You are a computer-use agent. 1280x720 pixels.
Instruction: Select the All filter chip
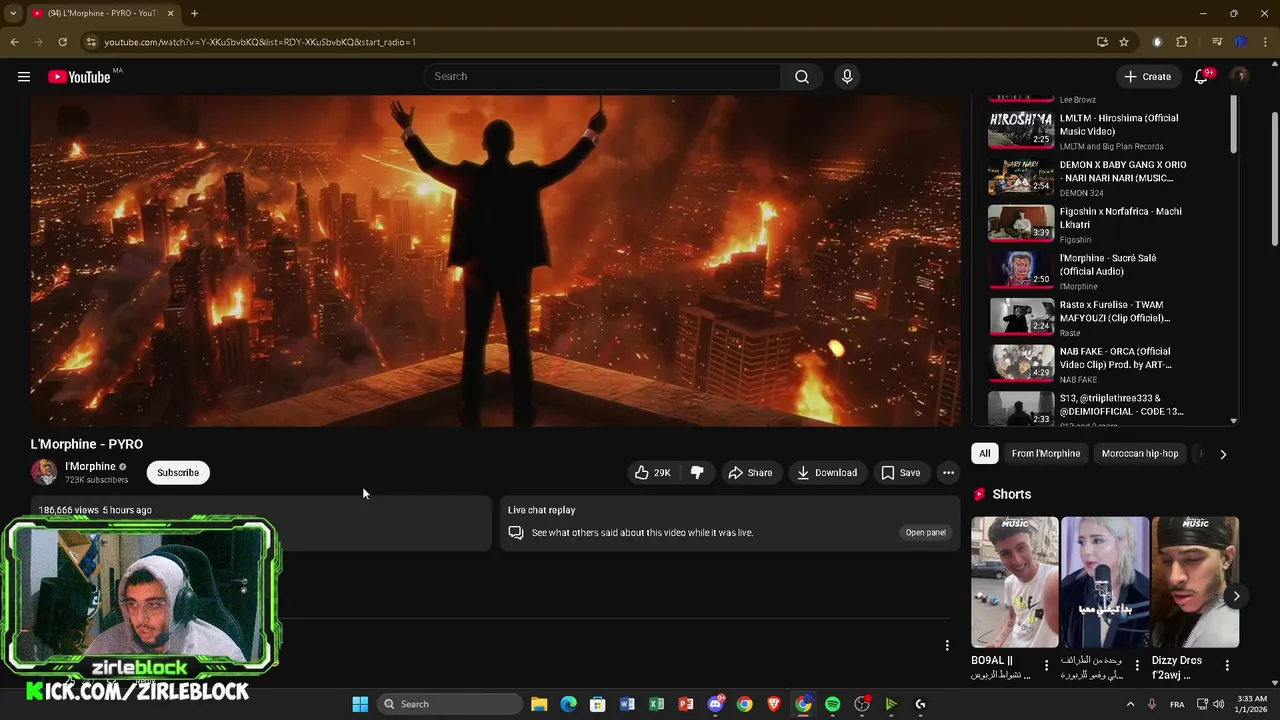984,454
